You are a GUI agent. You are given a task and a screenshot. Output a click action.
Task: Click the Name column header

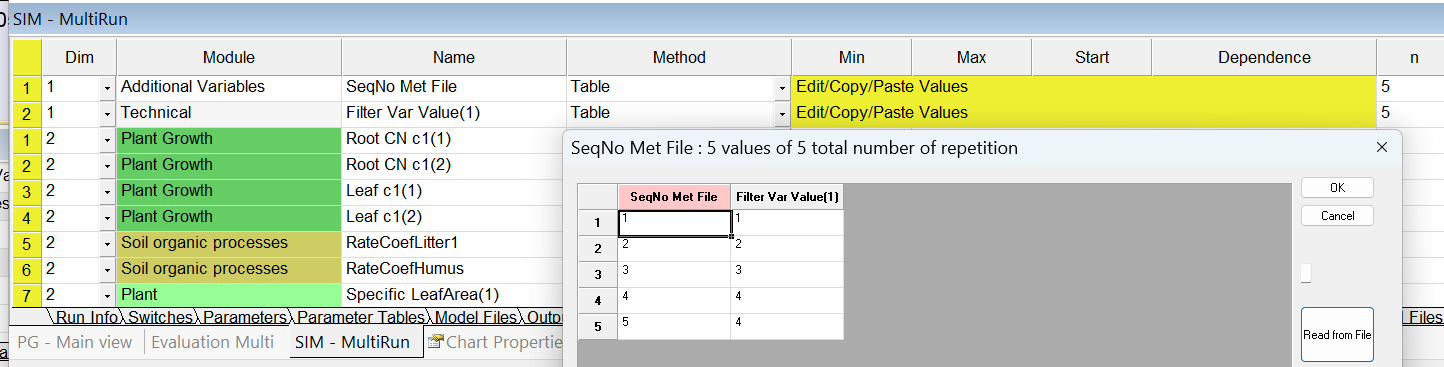point(454,58)
